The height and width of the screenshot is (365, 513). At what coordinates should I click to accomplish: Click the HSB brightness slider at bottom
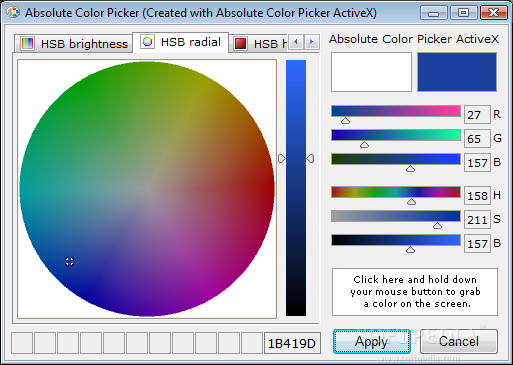[396, 240]
